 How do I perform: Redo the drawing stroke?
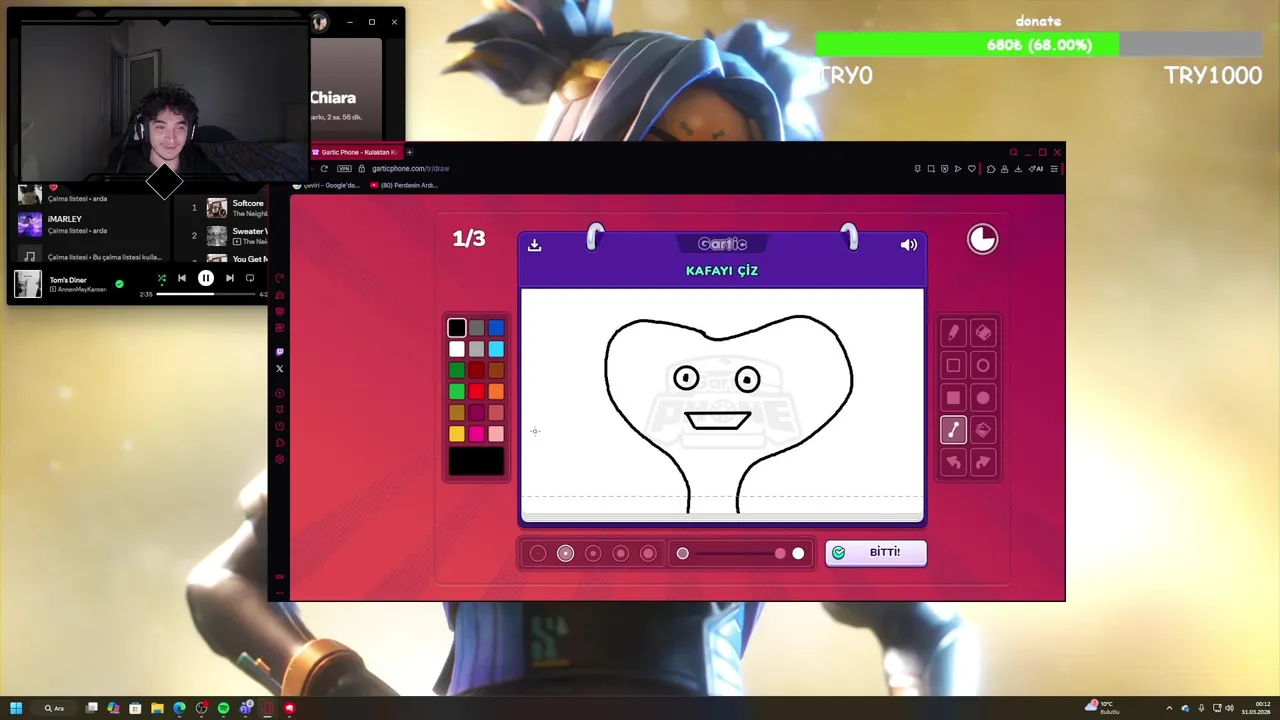[983, 461]
